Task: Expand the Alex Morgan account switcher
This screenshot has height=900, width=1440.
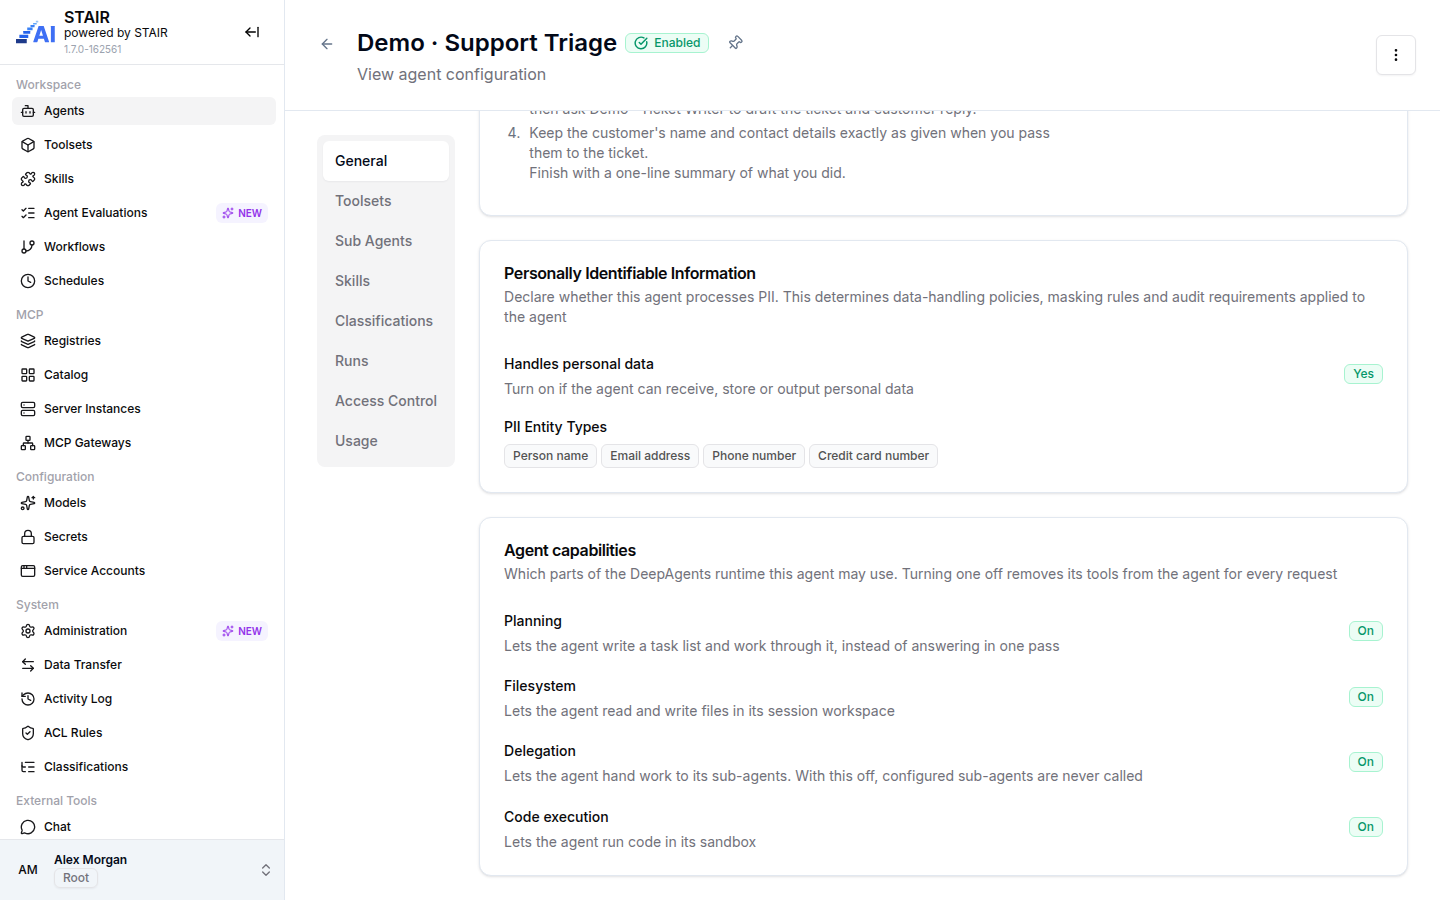Action: pos(142,870)
